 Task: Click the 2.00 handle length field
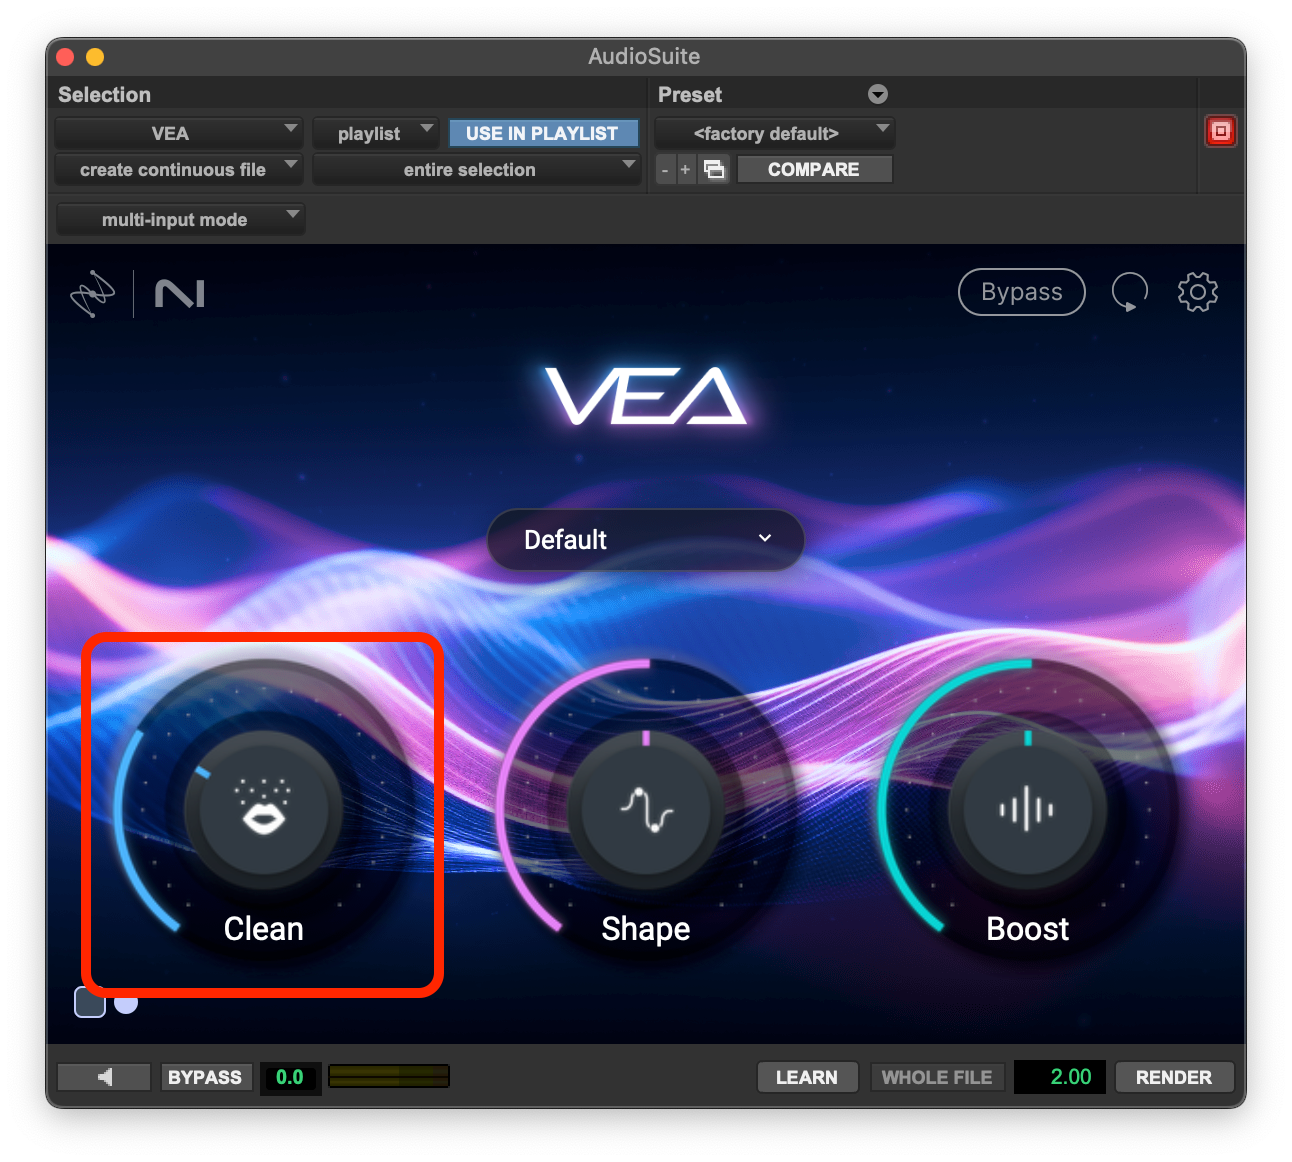click(1060, 1077)
